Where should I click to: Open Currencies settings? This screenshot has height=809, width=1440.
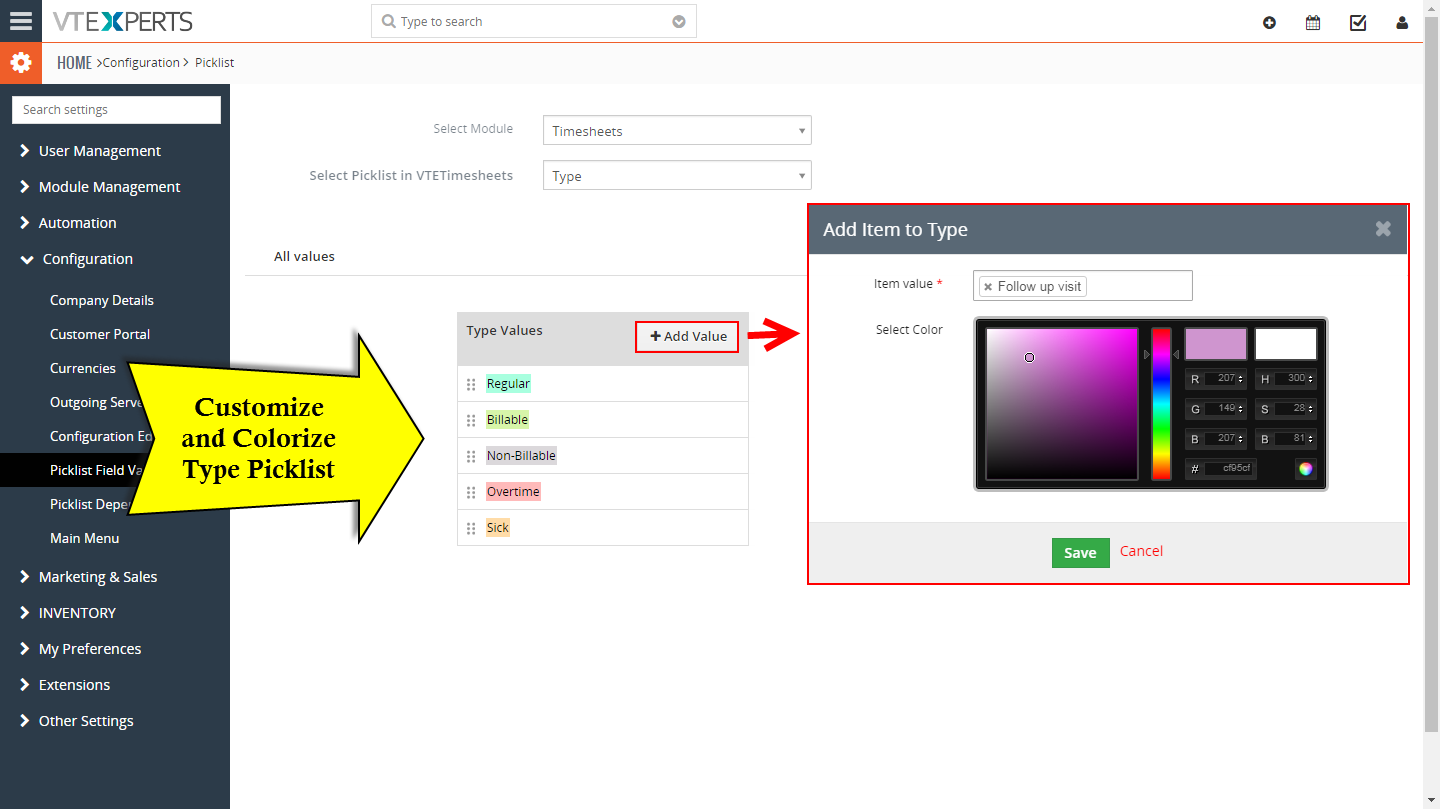tap(83, 368)
